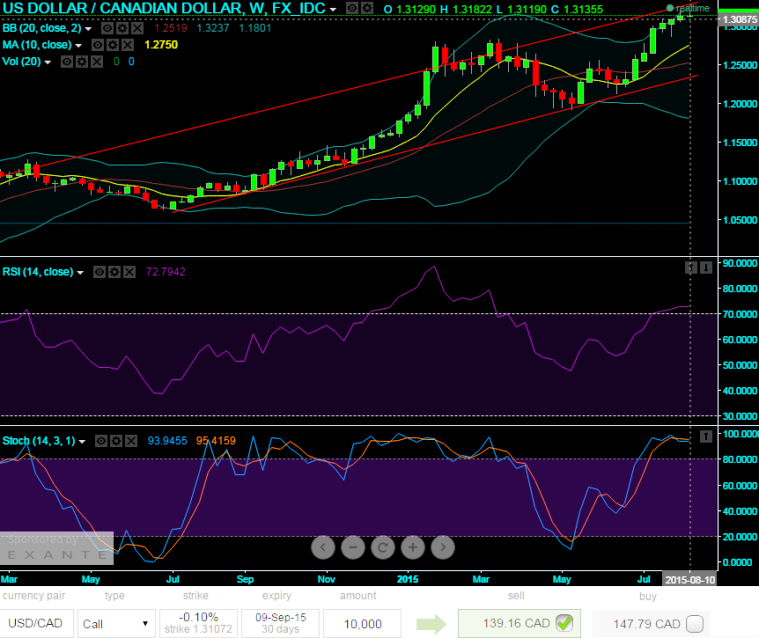
Task: Reset the chart view with the circular arrow
Action: (383, 547)
